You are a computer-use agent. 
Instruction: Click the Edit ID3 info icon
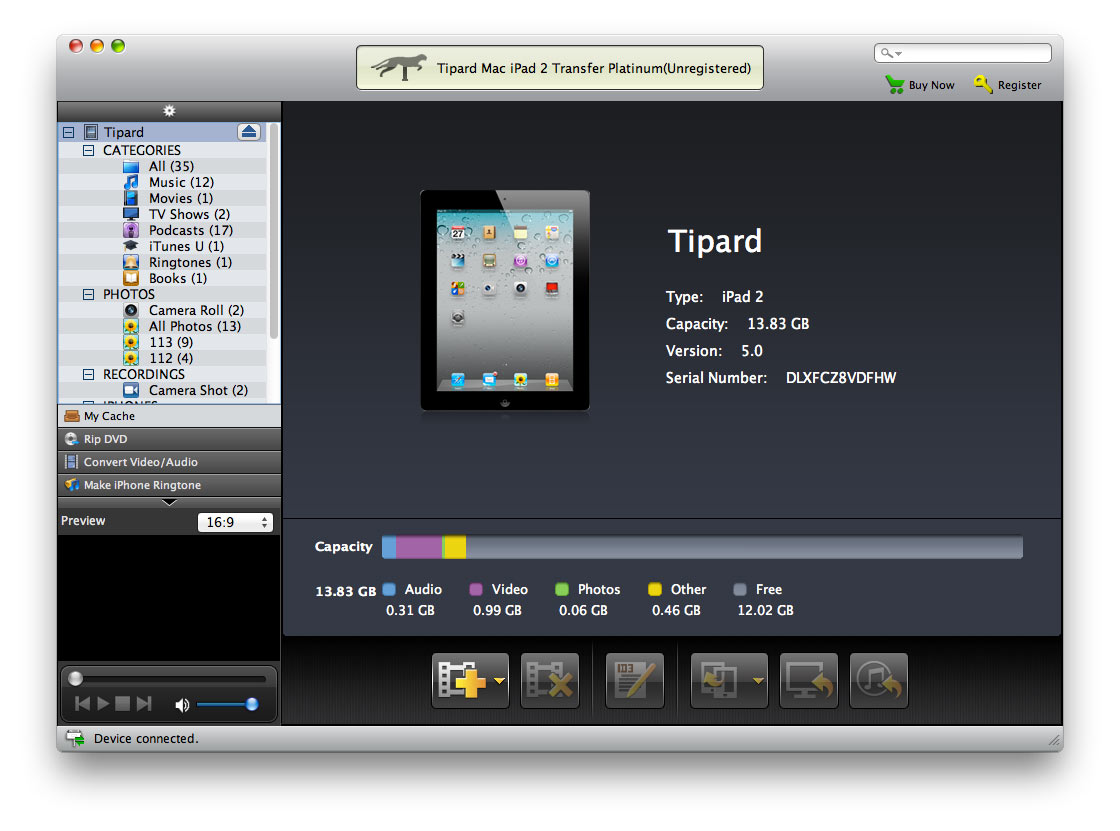tap(634, 680)
